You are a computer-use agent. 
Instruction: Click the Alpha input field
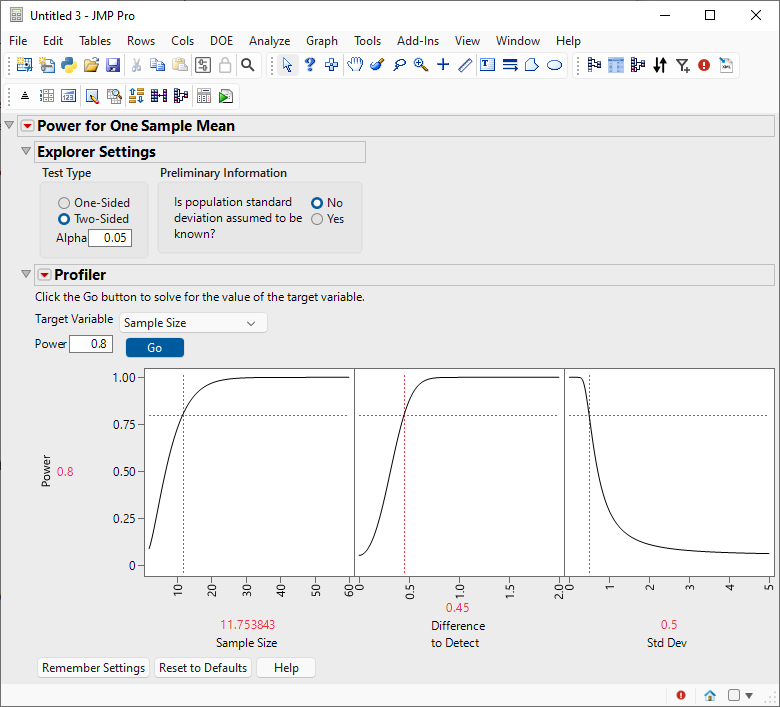110,238
